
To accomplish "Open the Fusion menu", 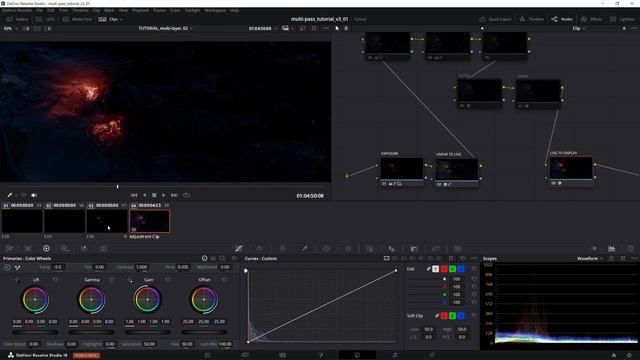I will [x=159, y=10].
